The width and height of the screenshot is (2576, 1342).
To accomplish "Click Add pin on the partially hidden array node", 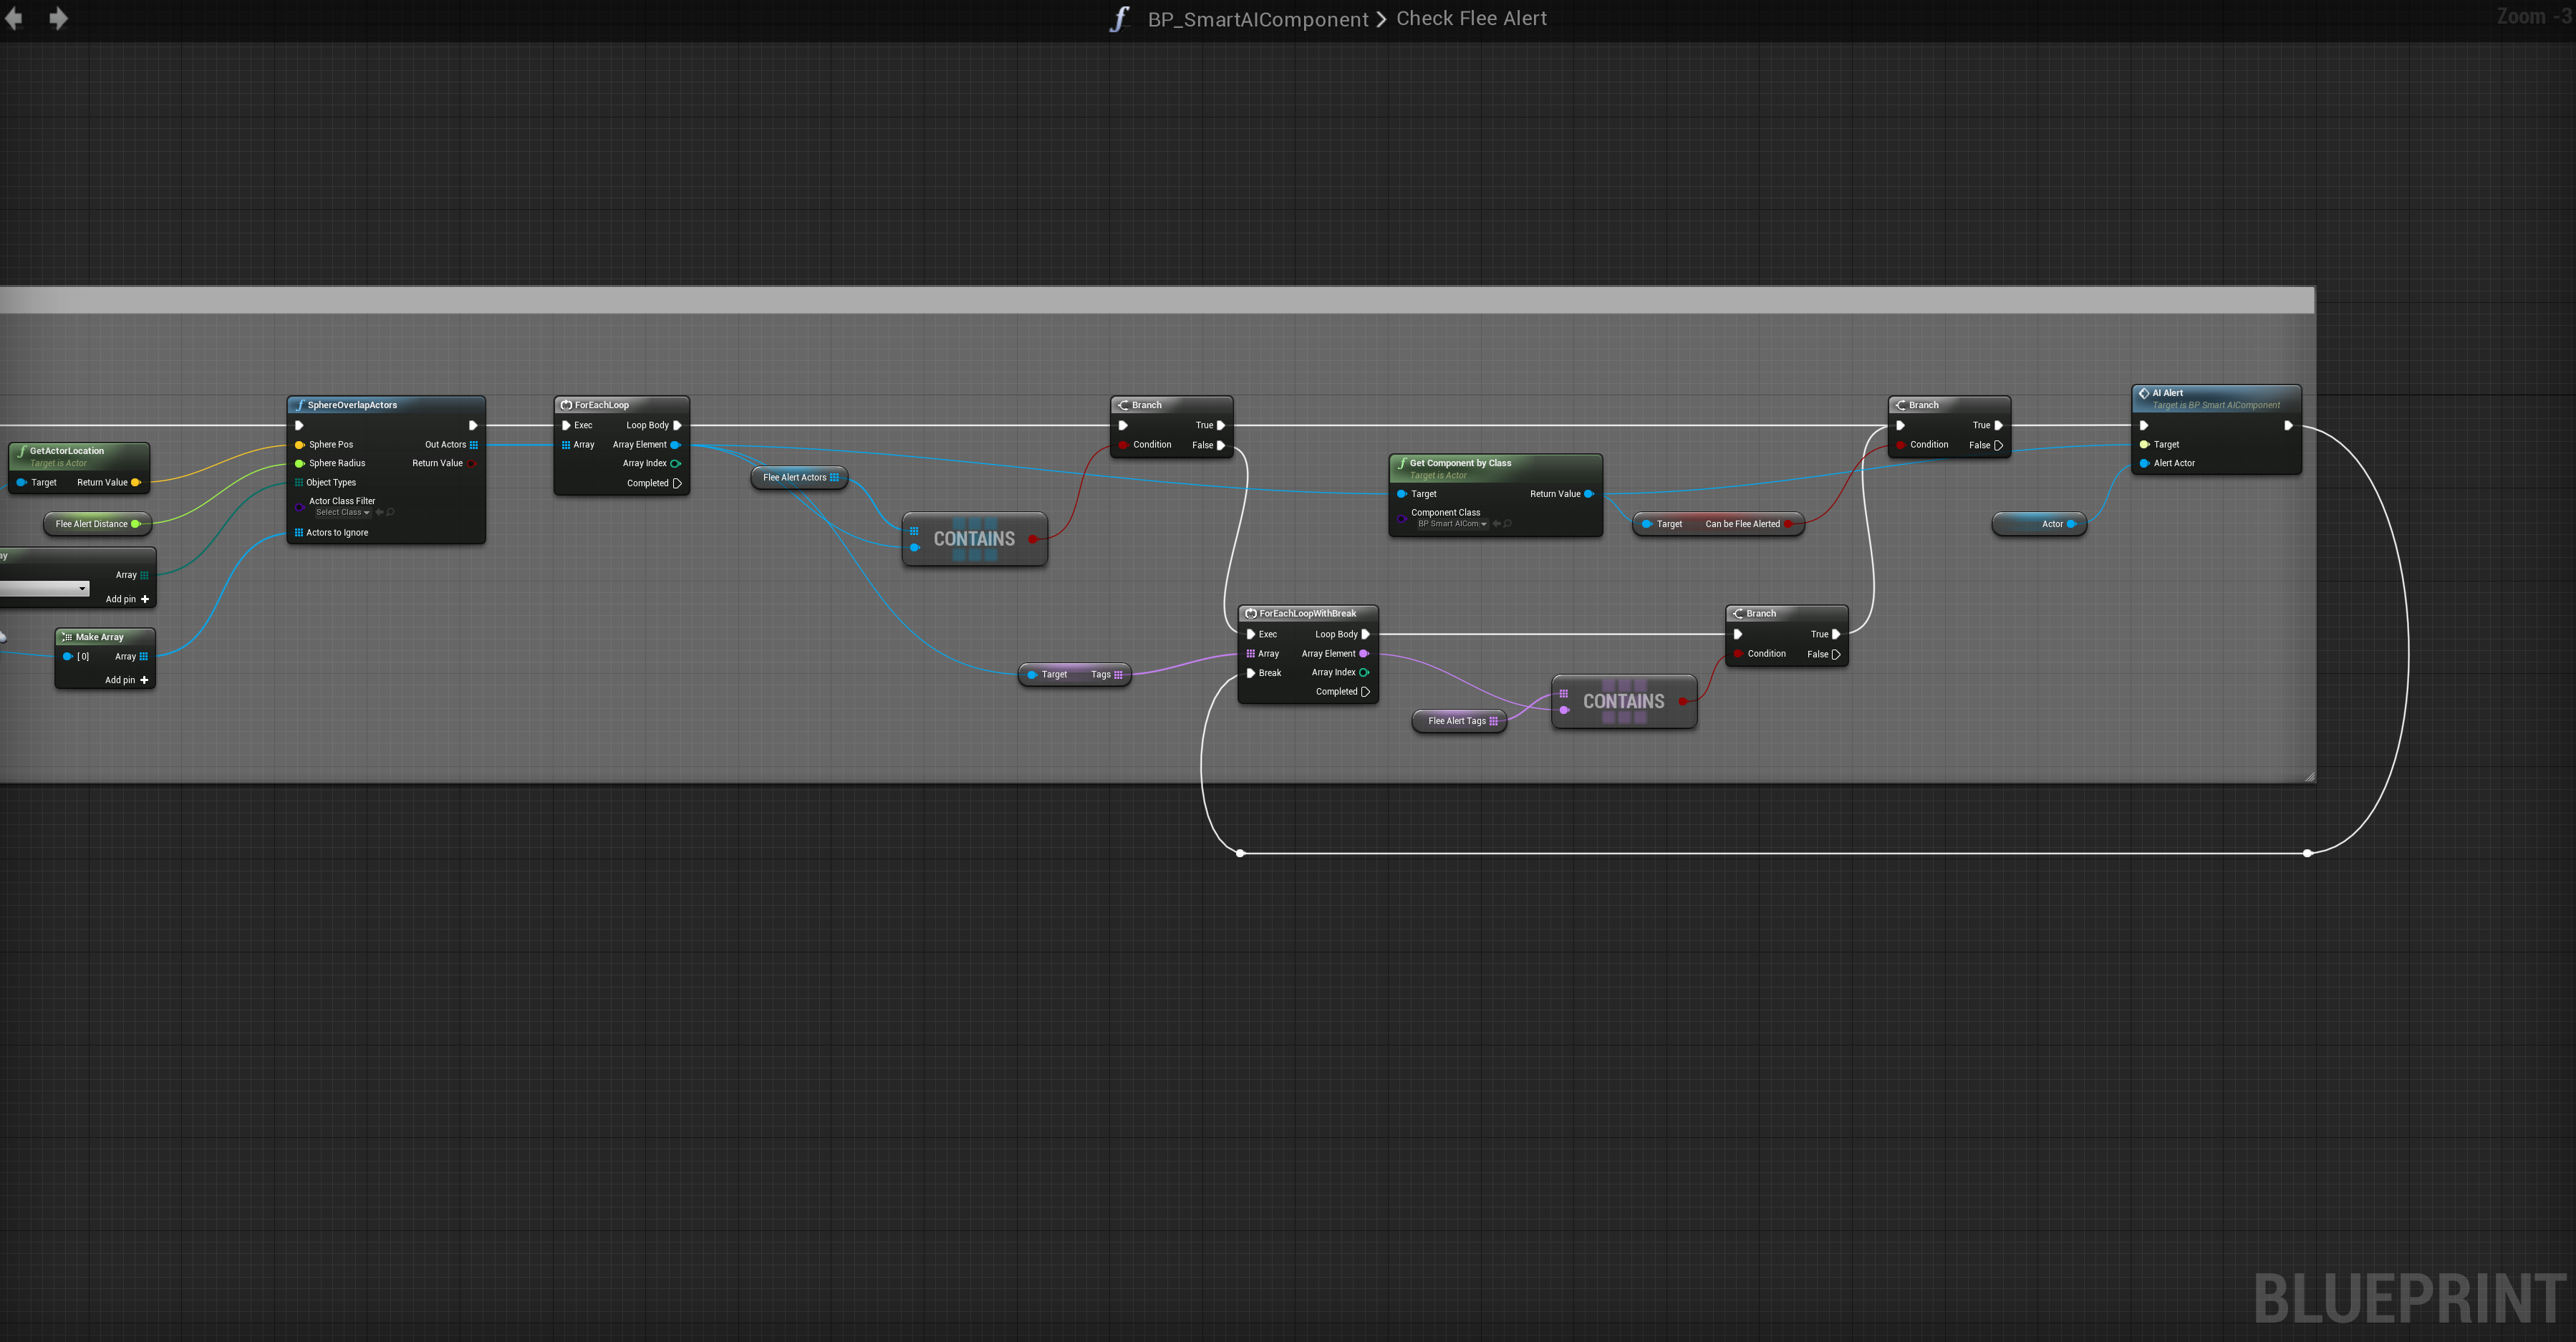I will (x=128, y=599).
